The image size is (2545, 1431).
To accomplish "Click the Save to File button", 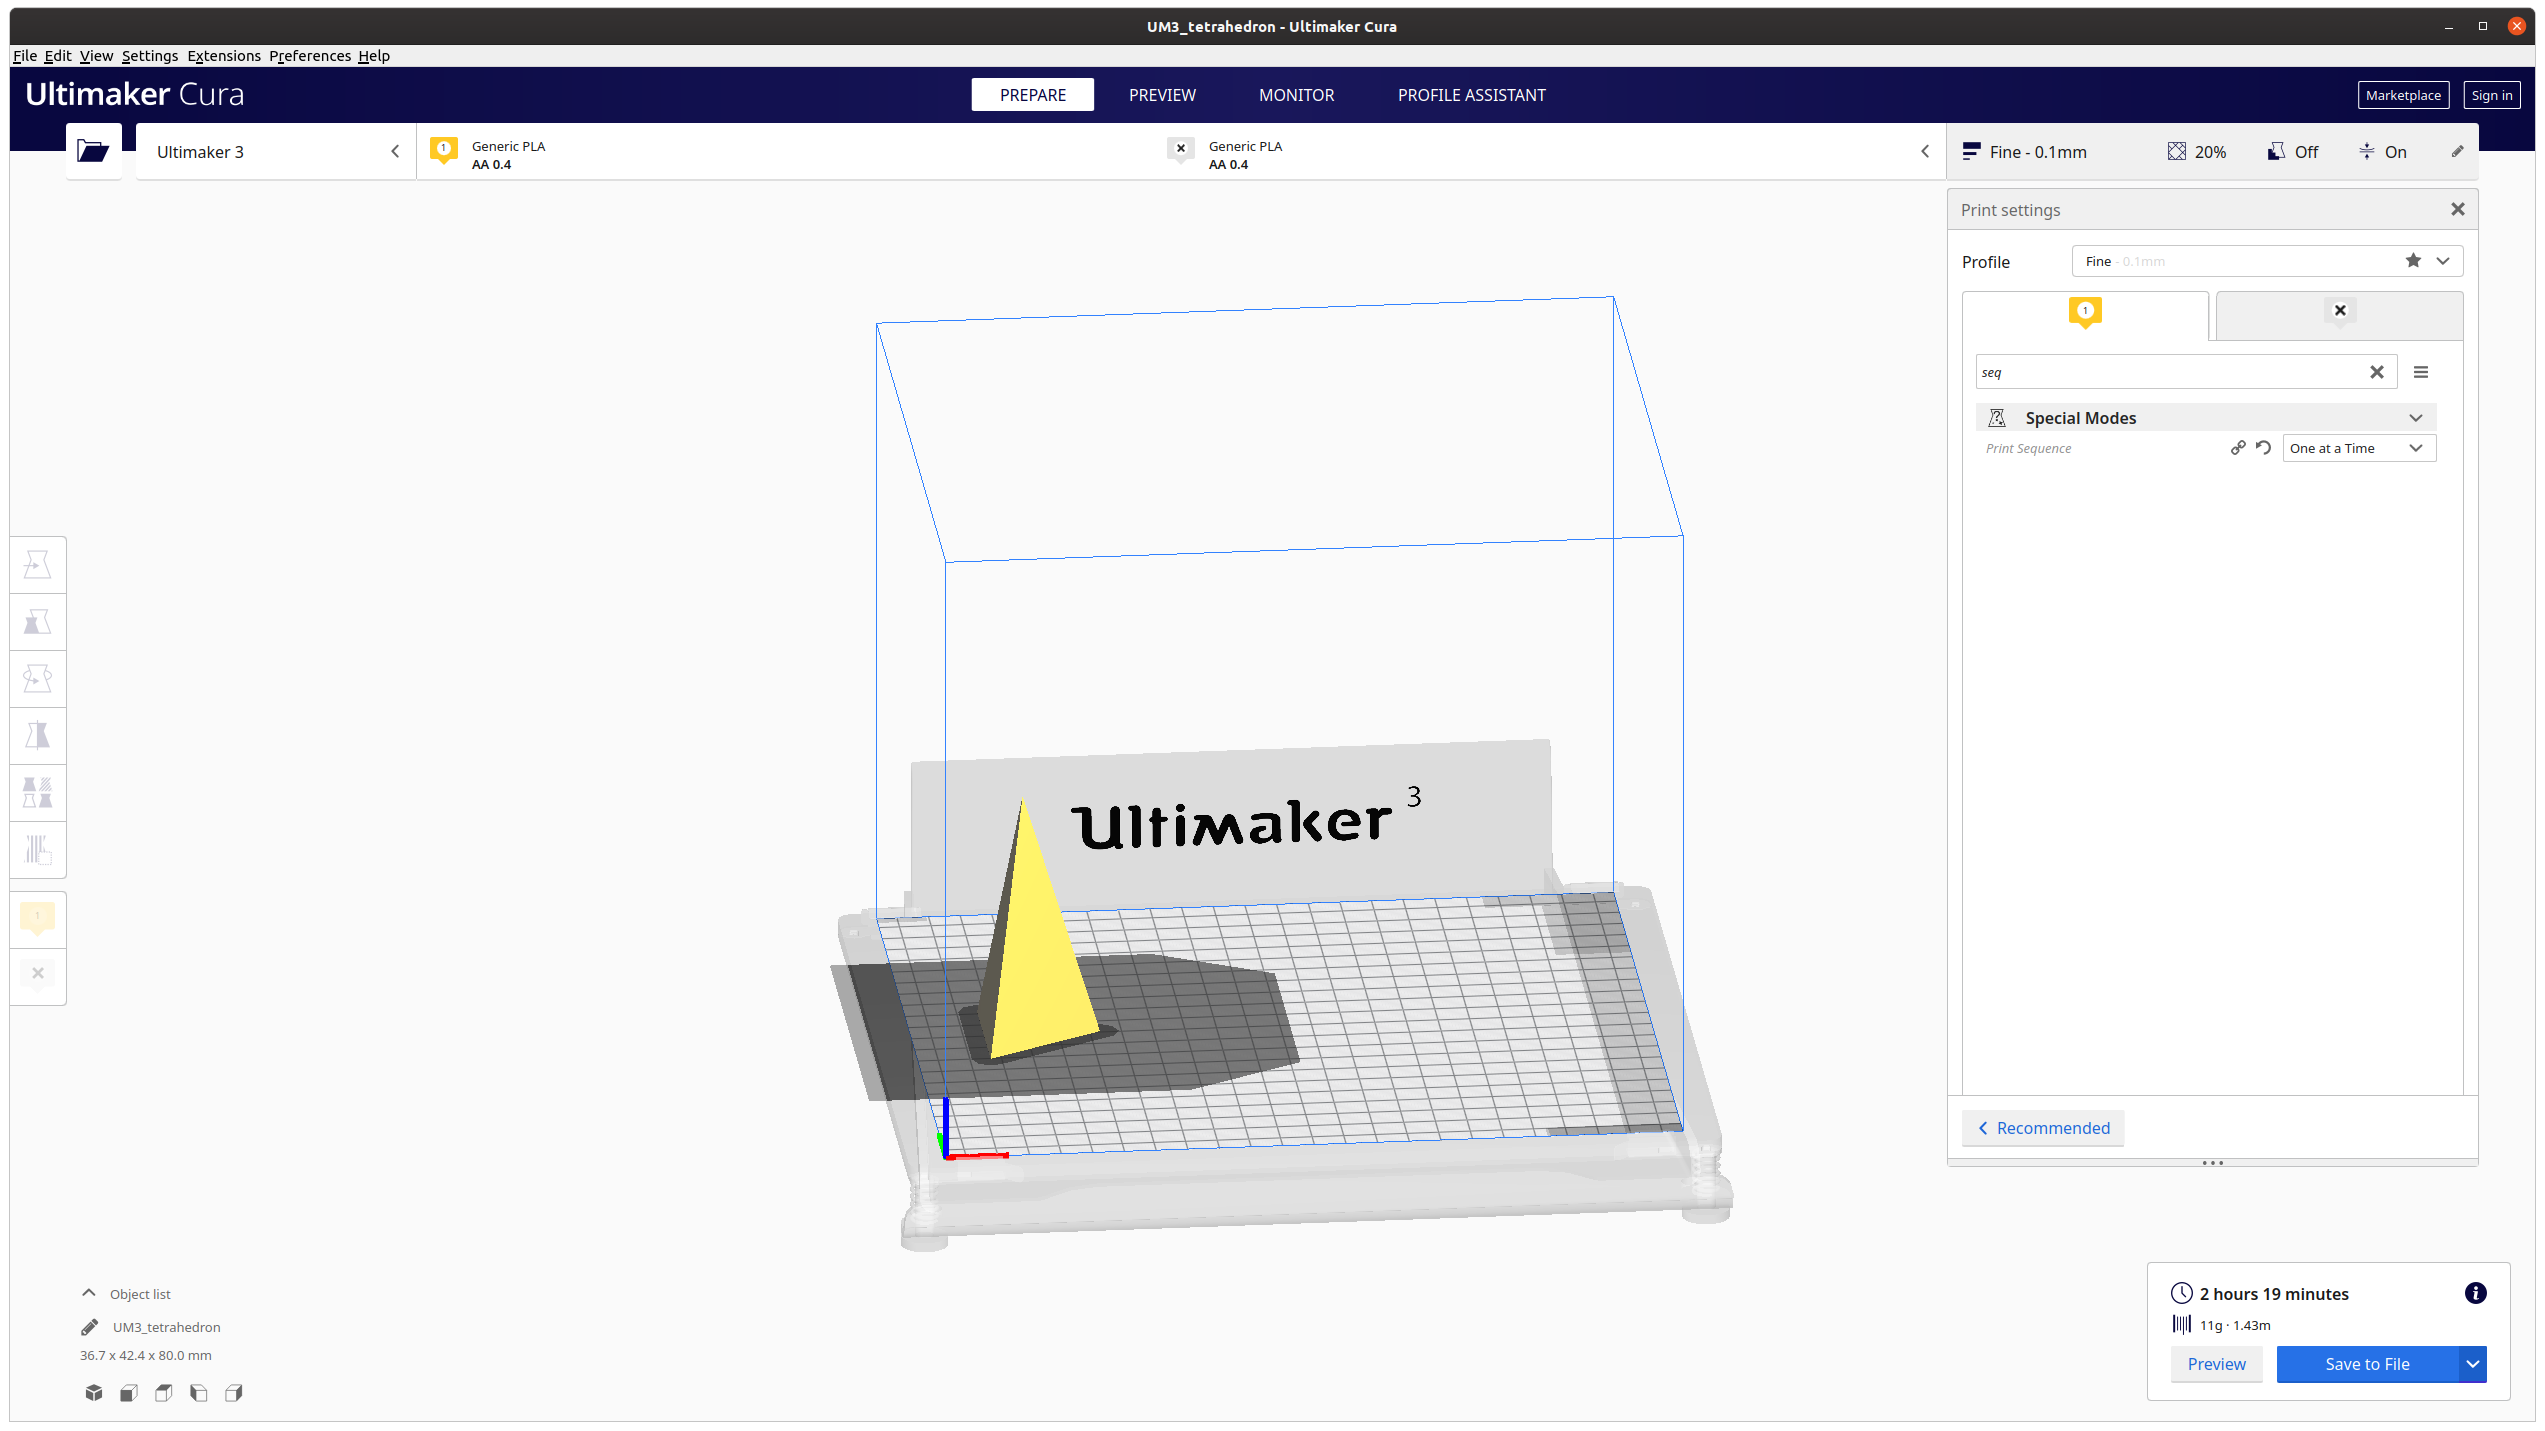I will 2367,1364.
